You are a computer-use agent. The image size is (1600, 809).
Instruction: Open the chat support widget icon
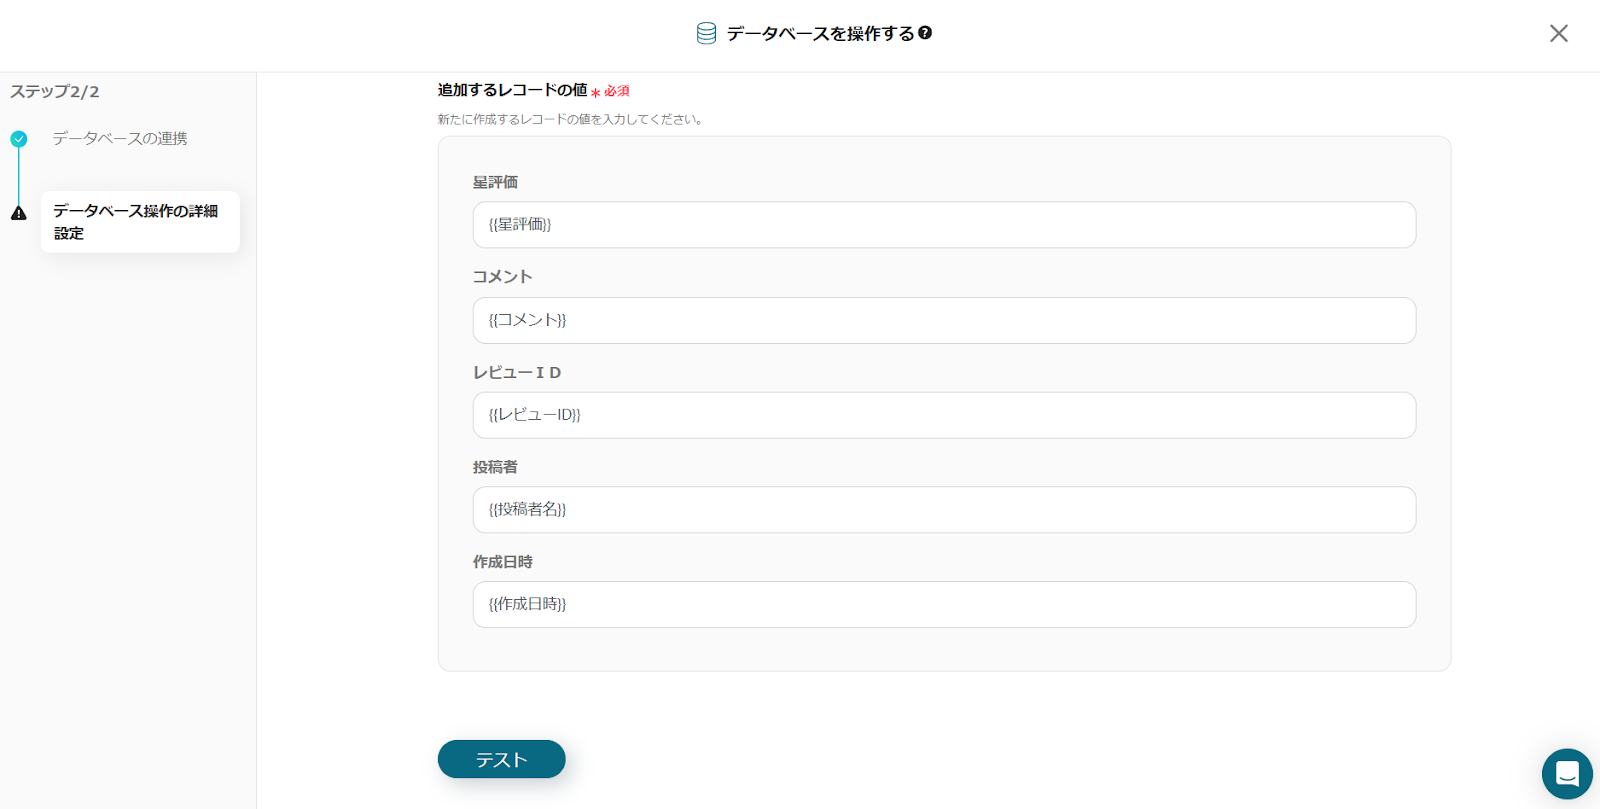click(x=1567, y=774)
